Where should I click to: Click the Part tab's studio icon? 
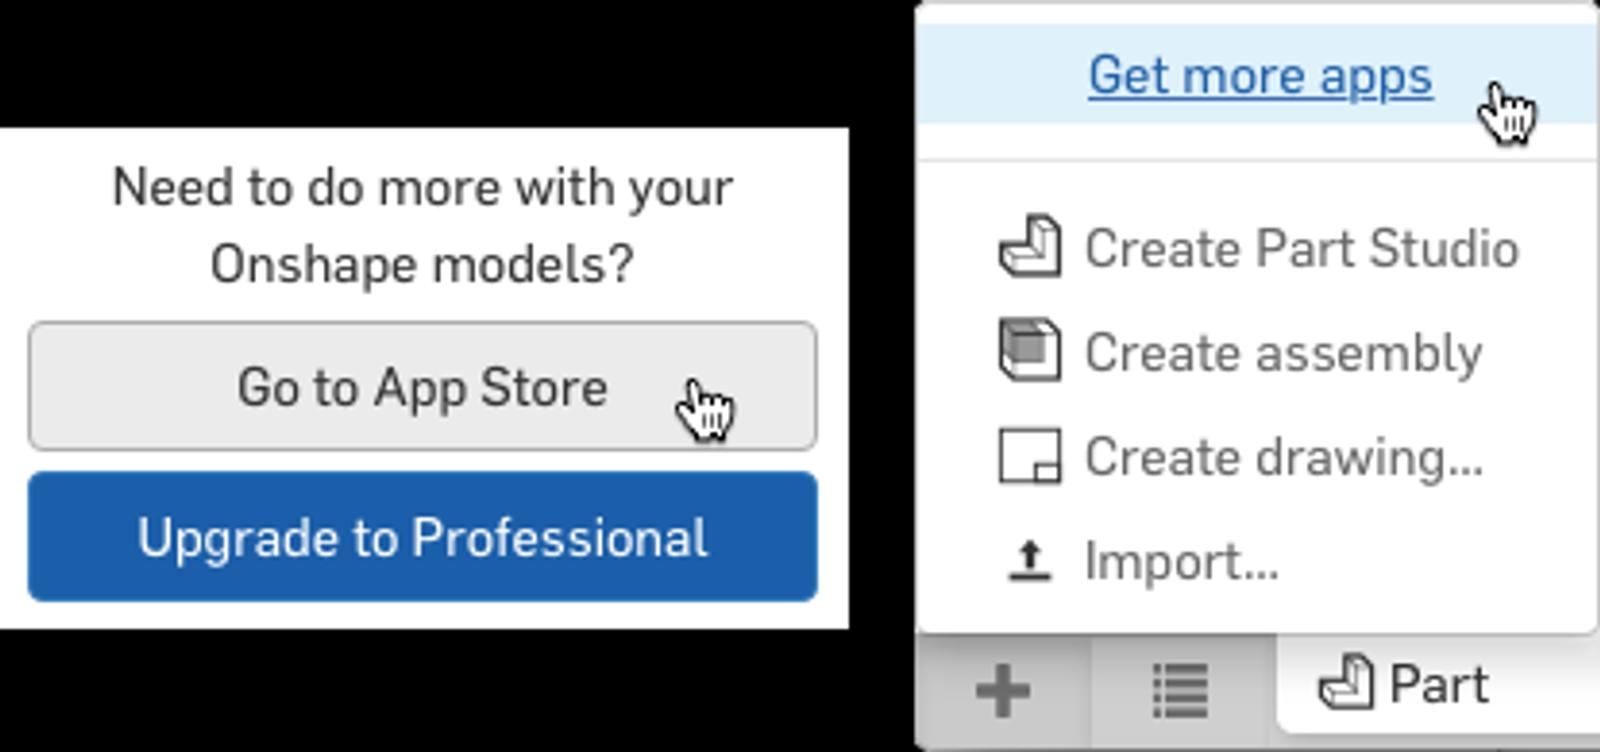[x=1346, y=684]
